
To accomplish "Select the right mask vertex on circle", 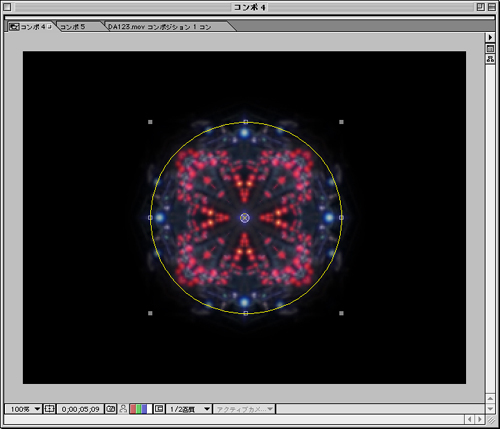I will [x=341, y=218].
